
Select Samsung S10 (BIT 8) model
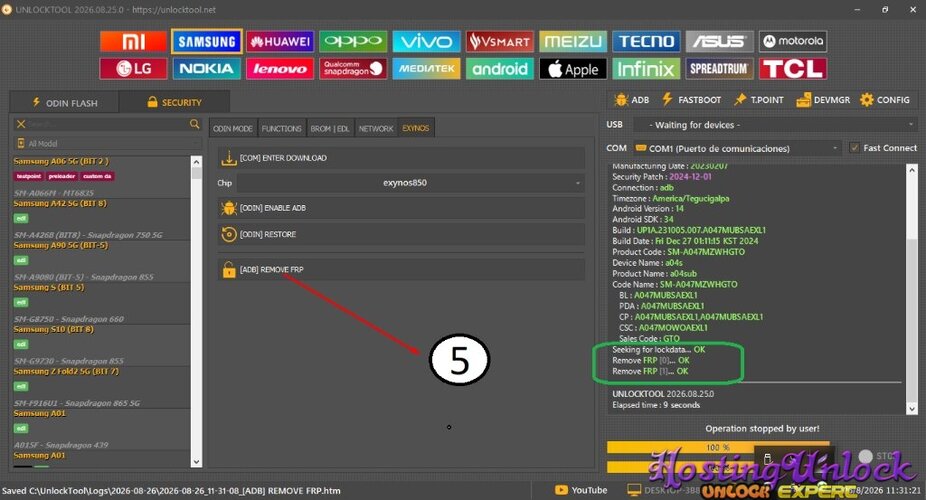coord(53,329)
